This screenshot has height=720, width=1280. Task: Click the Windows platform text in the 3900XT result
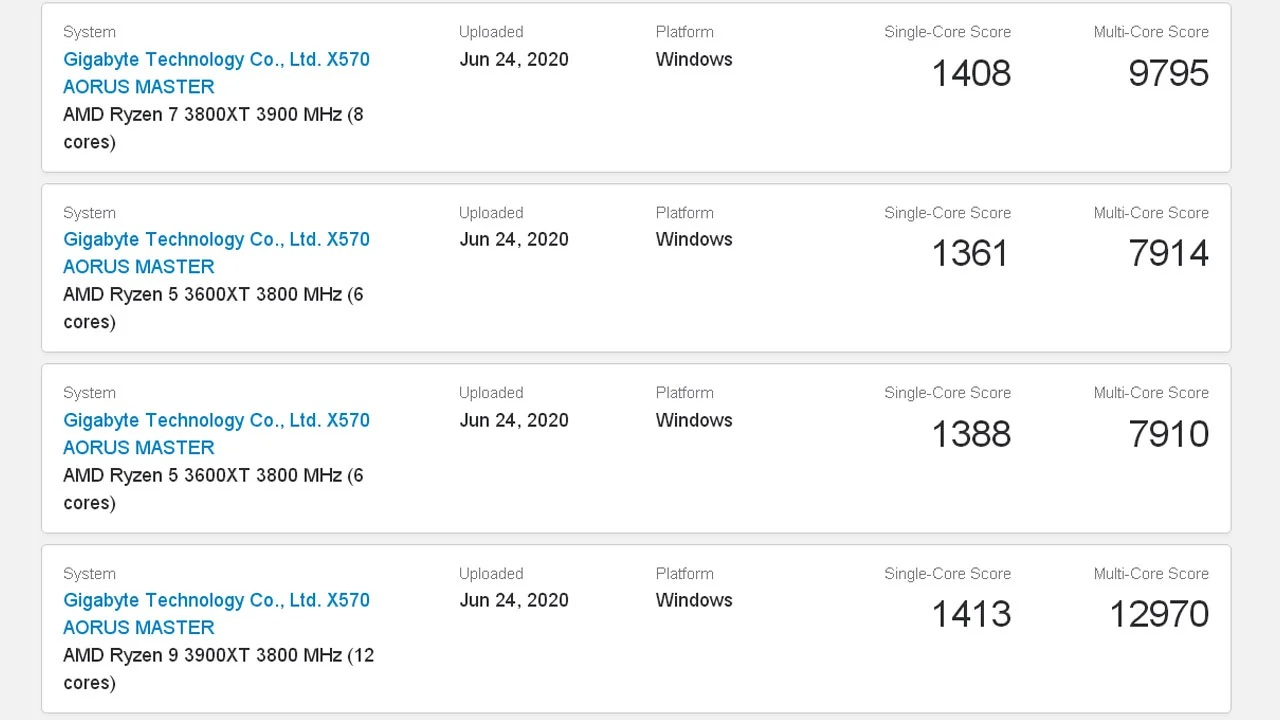point(694,600)
